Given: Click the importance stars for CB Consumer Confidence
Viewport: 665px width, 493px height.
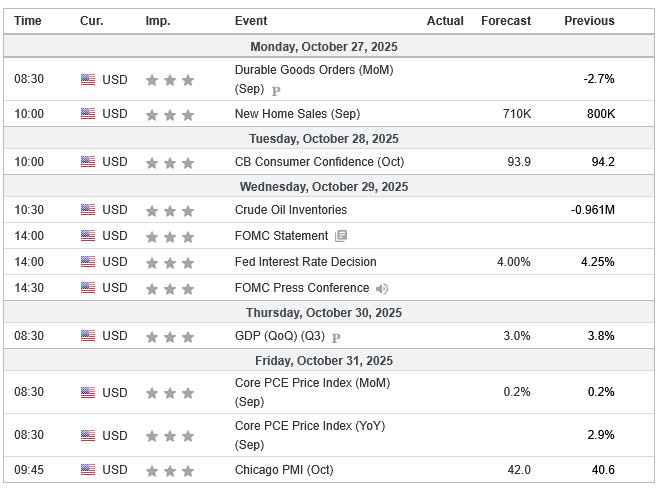Looking at the screenshot, I should click(169, 163).
